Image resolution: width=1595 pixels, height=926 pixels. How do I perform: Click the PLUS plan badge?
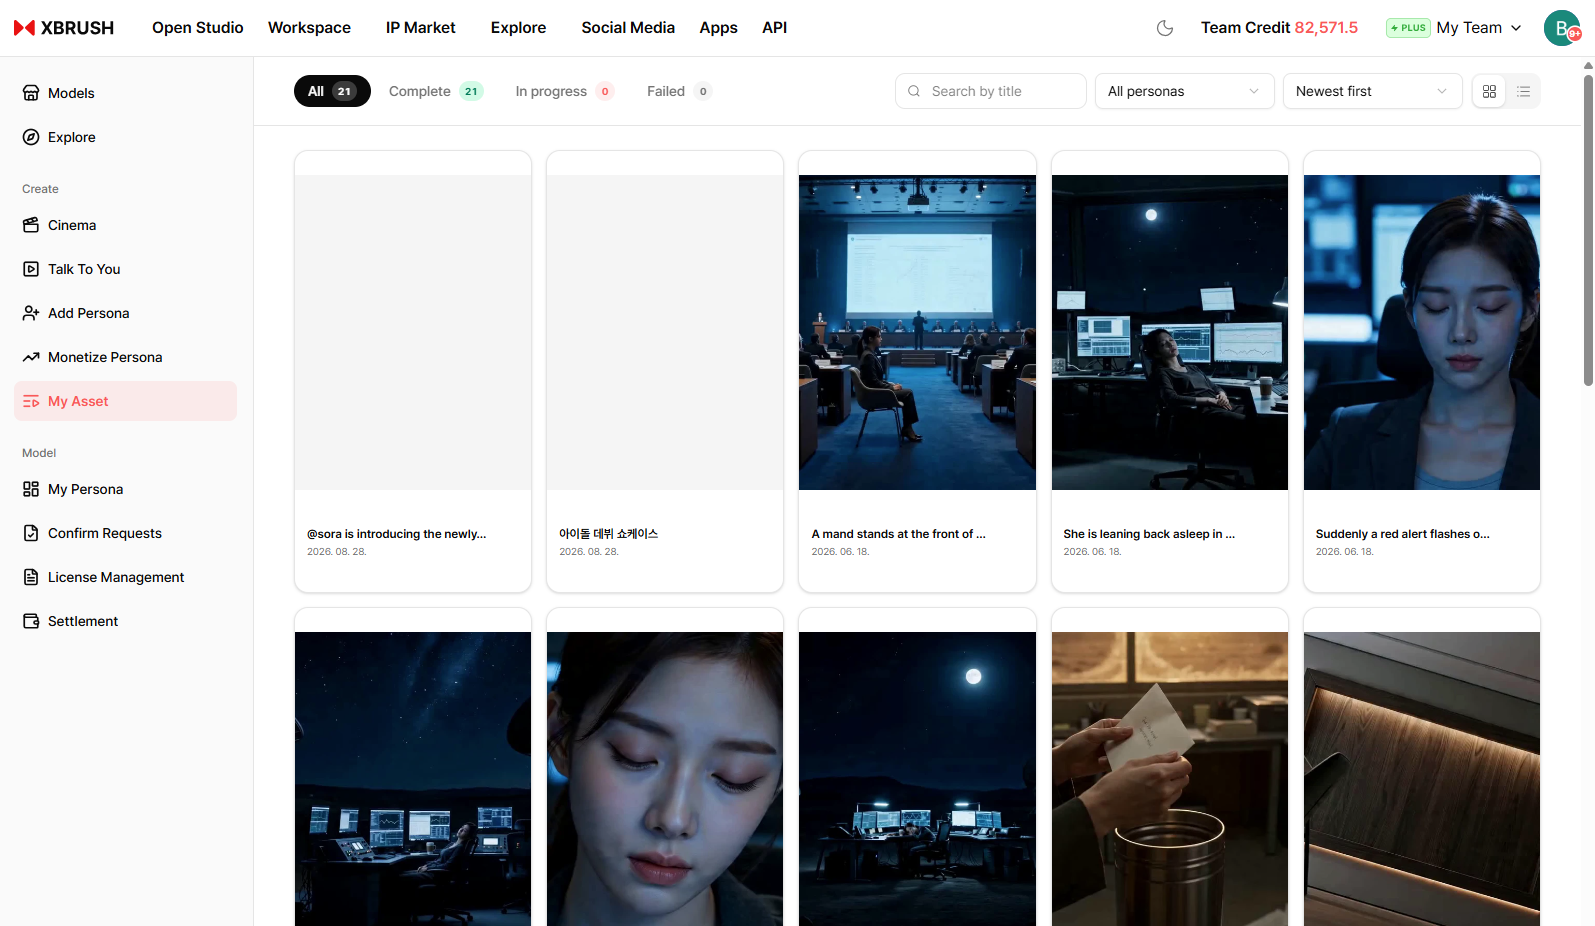click(1408, 28)
